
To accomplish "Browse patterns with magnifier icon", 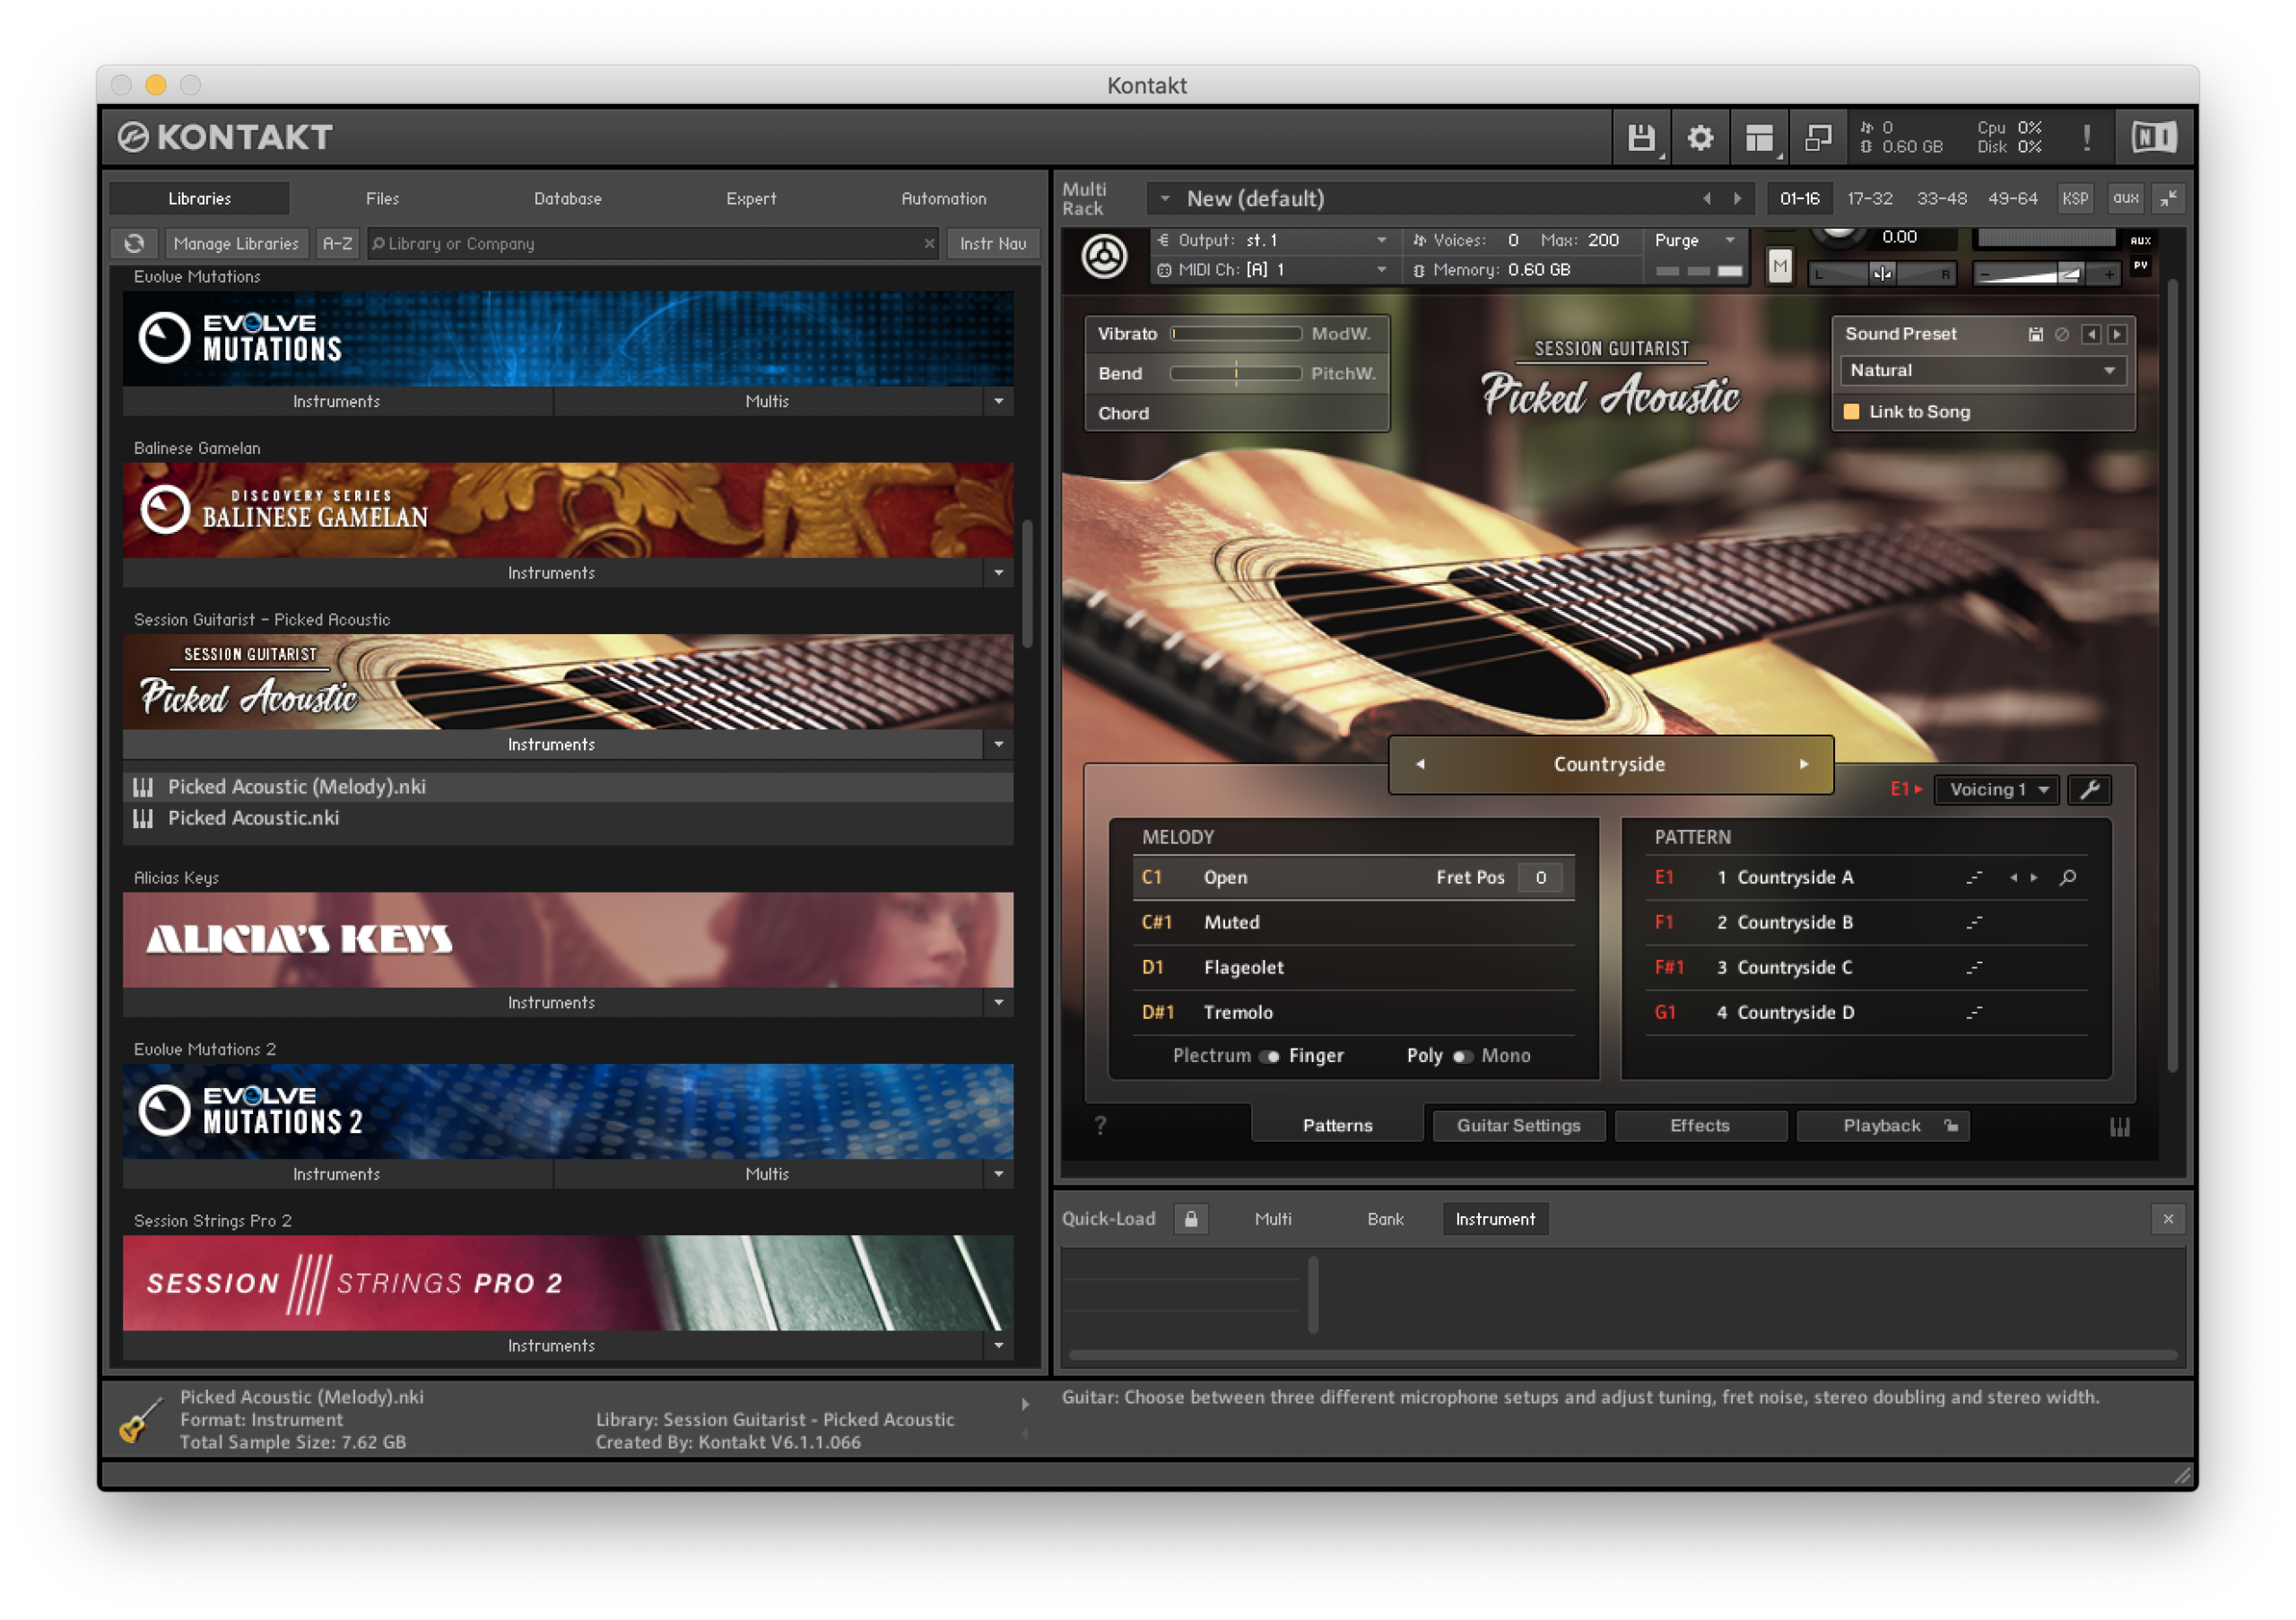I will 2067,878.
